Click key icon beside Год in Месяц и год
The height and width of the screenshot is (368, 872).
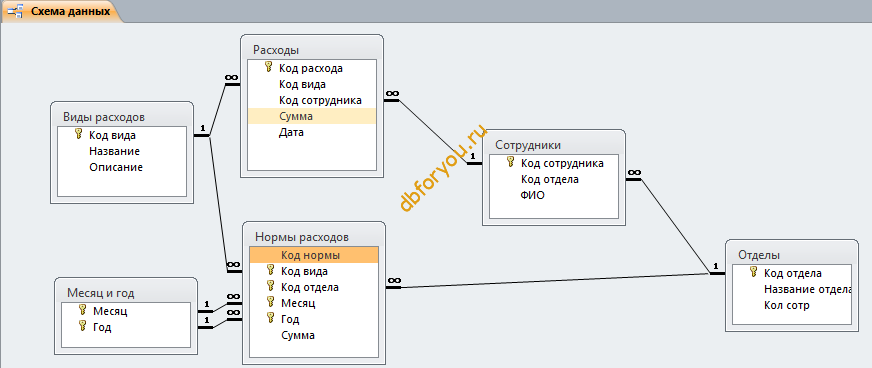pos(82,326)
